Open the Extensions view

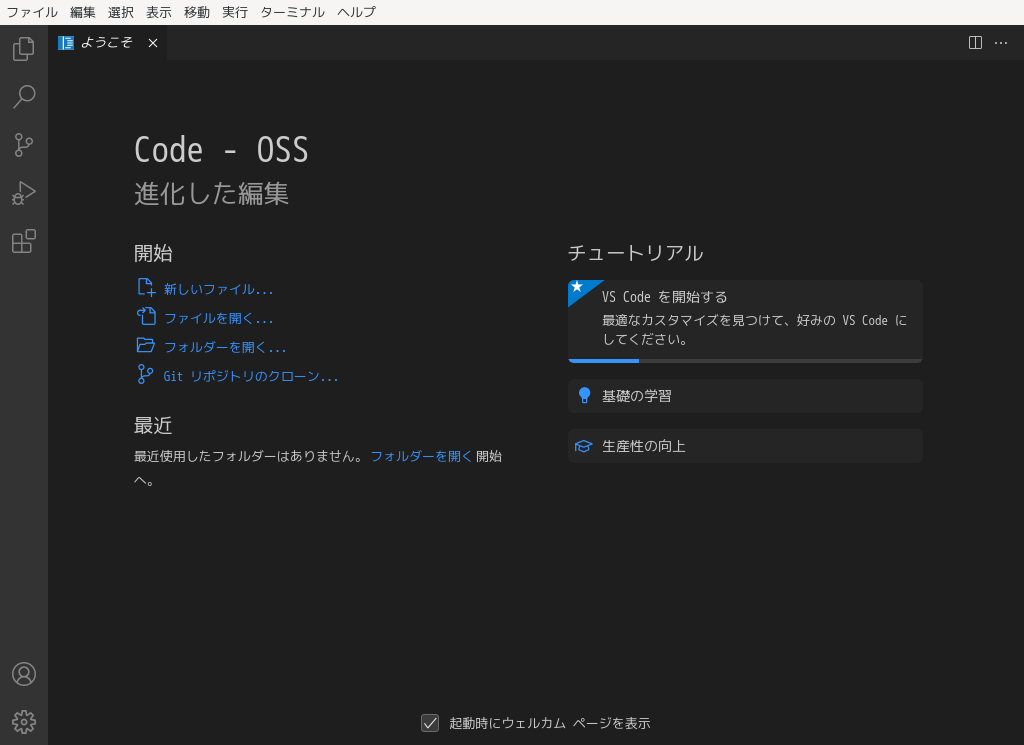coord(24,241)
